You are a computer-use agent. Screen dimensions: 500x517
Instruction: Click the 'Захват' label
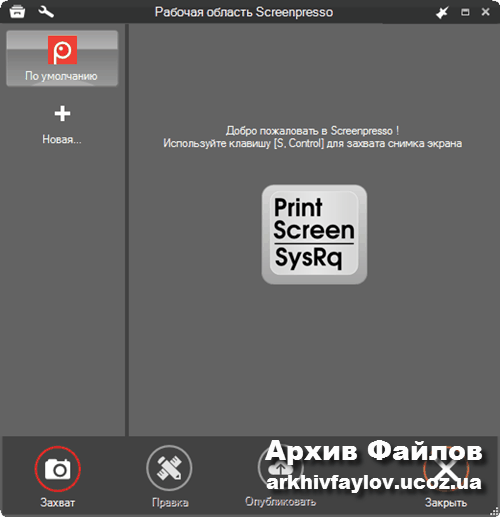tap(58, 502)
